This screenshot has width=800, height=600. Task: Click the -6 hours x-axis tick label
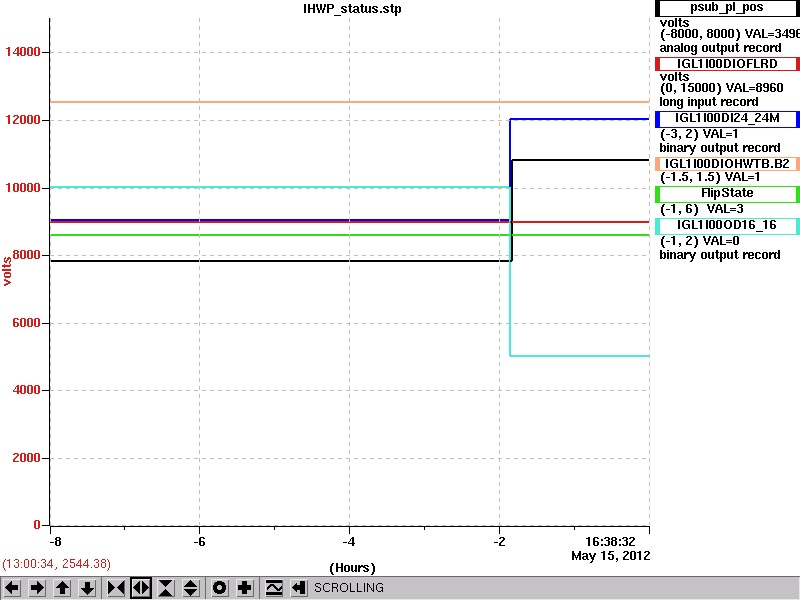tap(199, 542)
